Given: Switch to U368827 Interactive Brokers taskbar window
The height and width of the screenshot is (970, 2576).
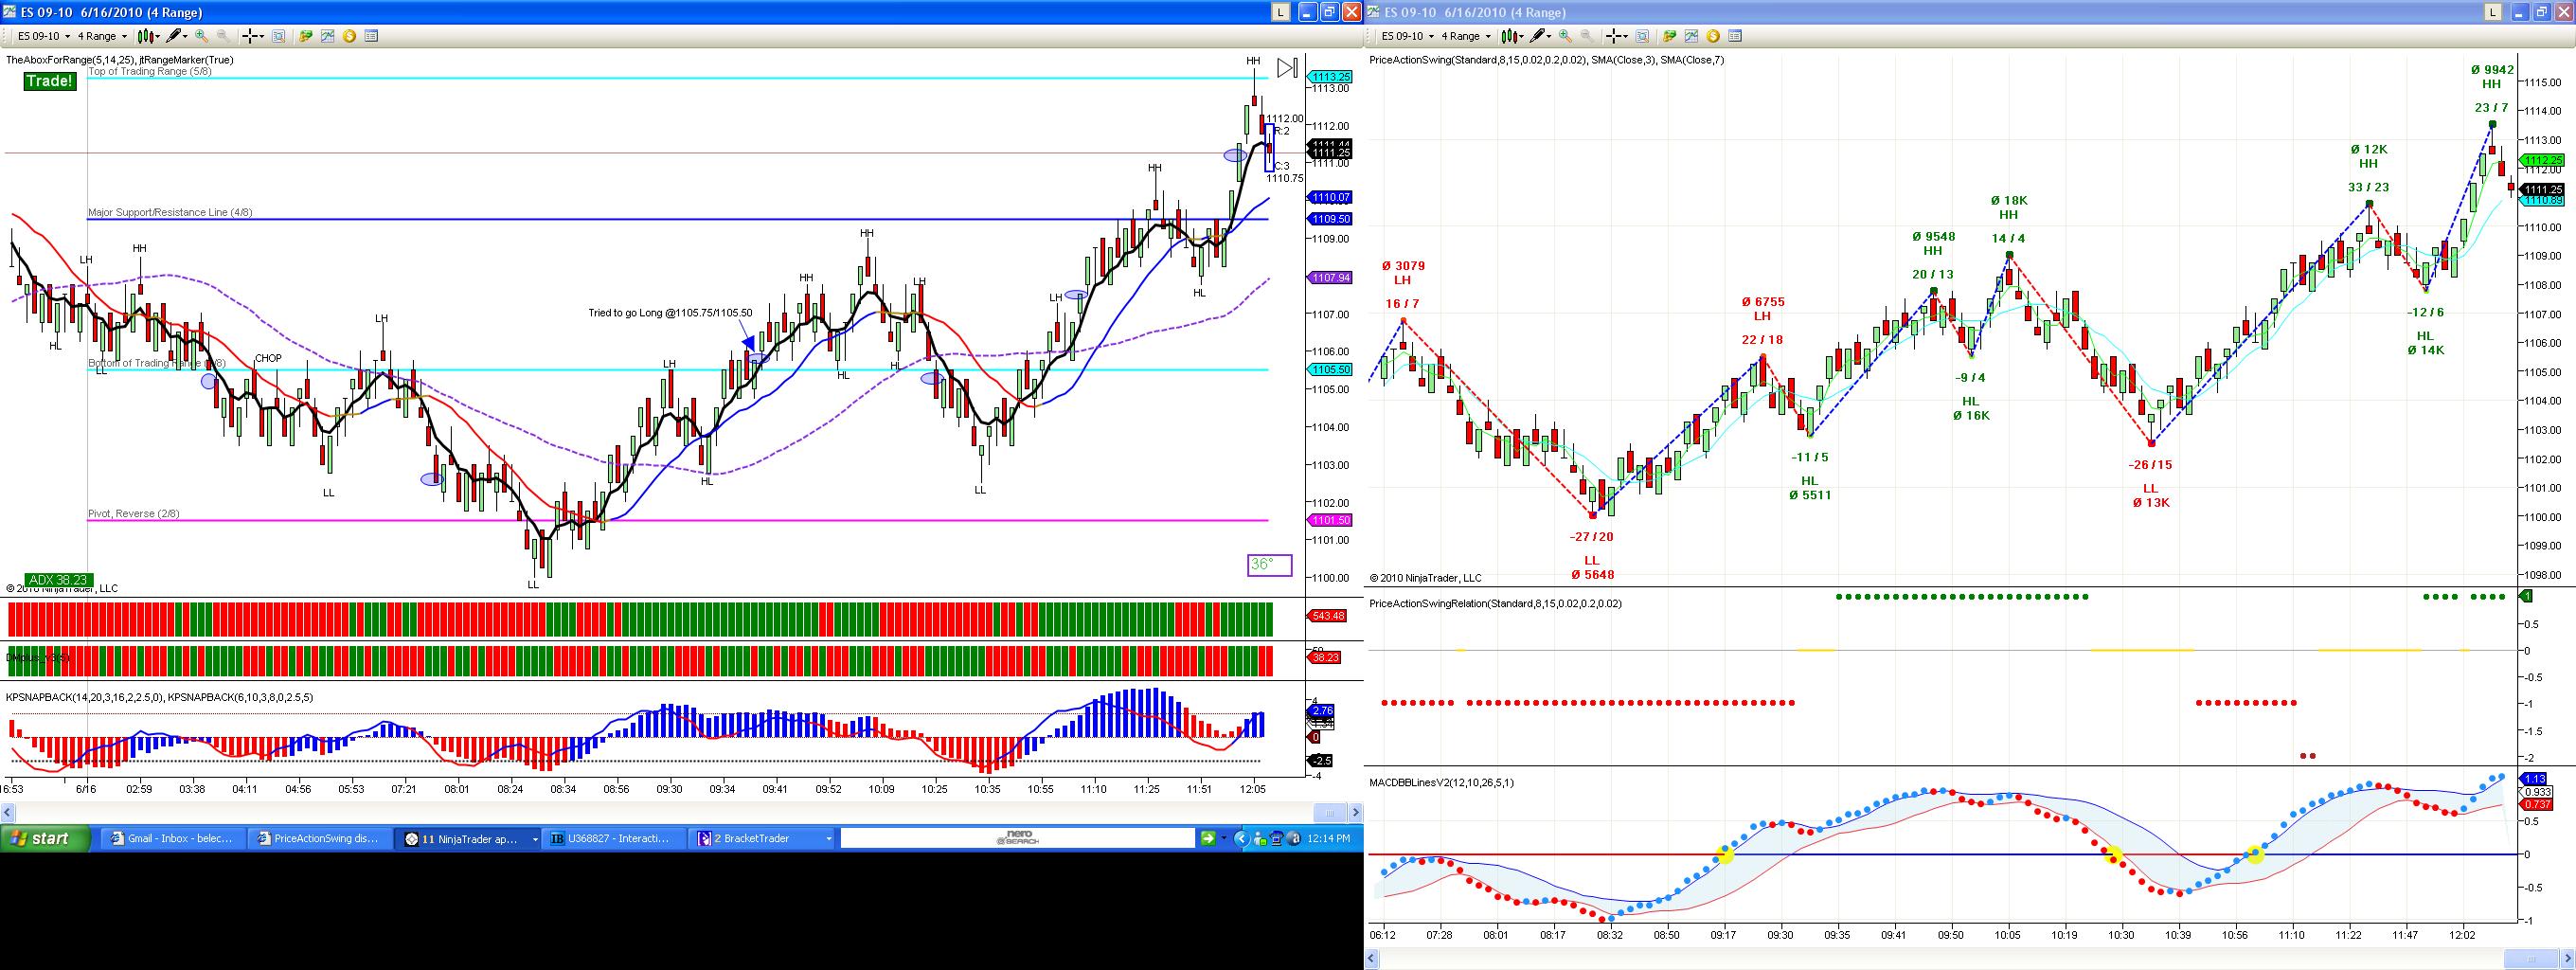Looking at the screenshot, I should [615, 839].
